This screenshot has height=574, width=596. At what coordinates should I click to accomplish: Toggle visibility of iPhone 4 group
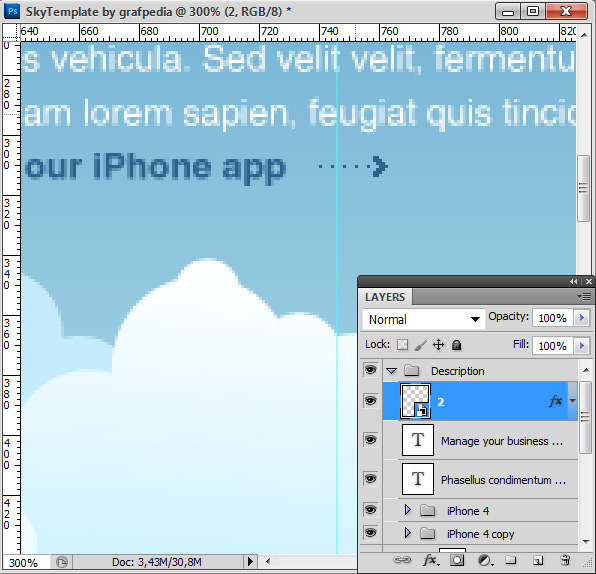pos(370,509)
